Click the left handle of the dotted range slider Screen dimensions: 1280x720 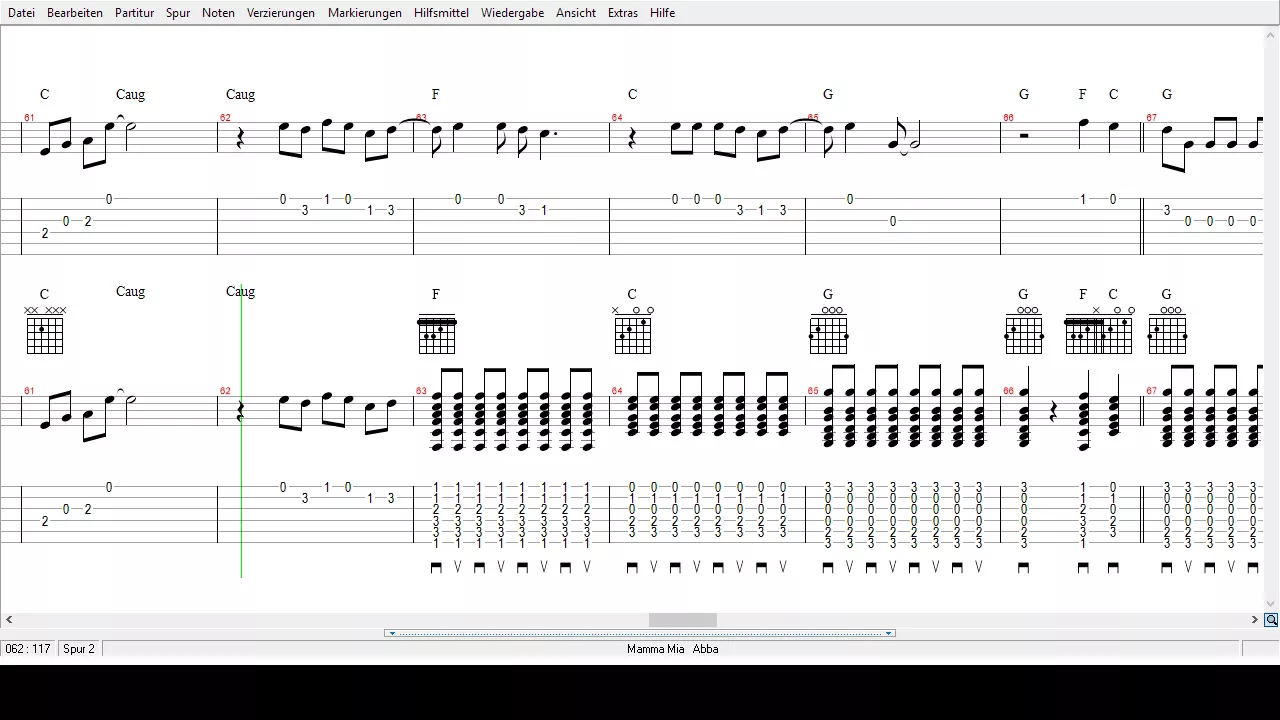click(392, 633)
